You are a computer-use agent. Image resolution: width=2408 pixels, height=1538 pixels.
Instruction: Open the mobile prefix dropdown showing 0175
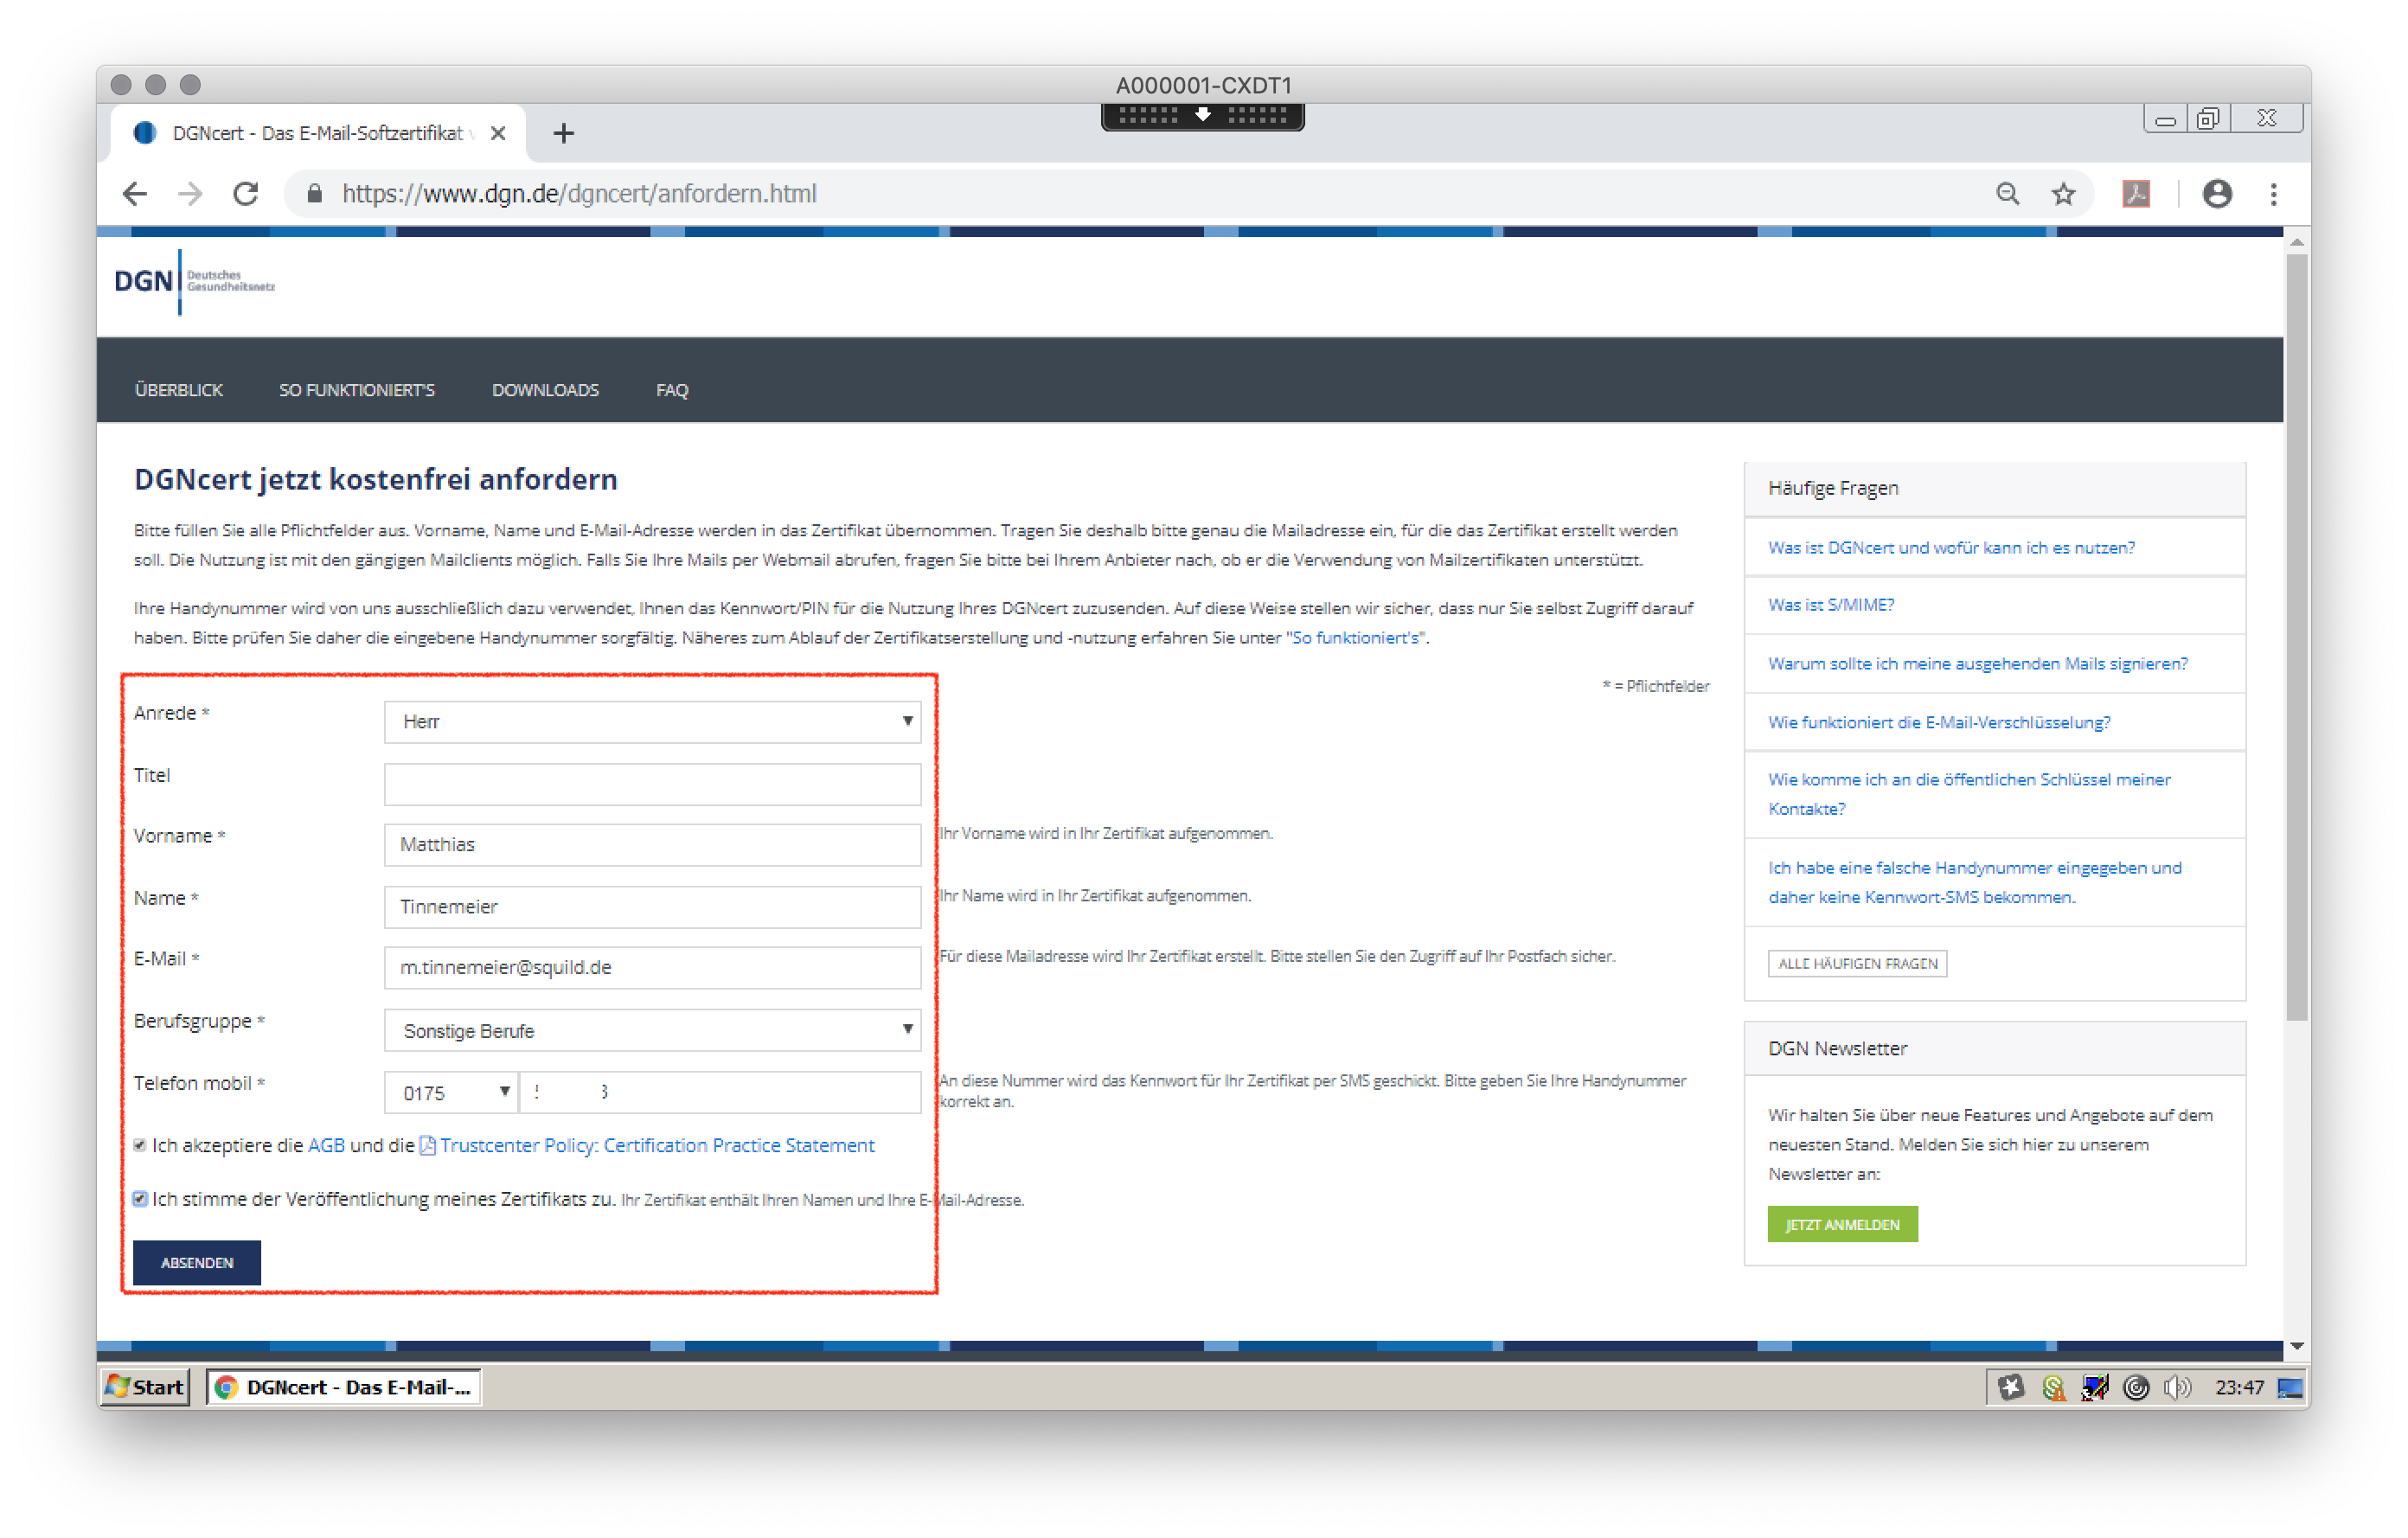point(450,1092)
